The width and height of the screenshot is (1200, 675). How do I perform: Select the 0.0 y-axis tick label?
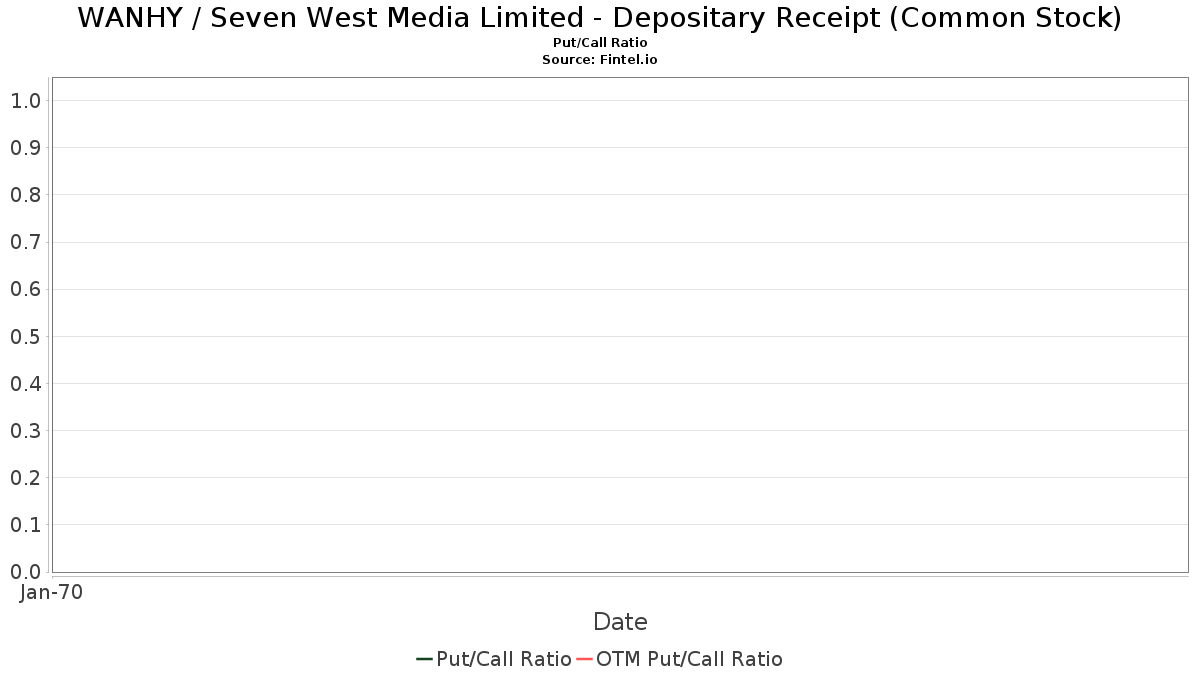pos(25,572)
